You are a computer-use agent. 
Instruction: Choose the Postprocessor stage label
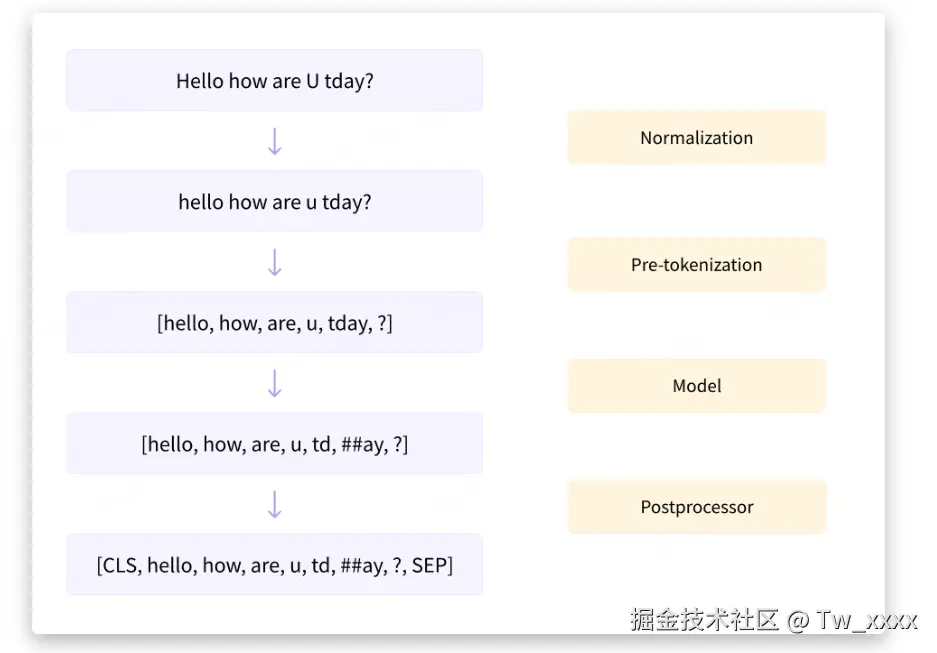point(696,507)
